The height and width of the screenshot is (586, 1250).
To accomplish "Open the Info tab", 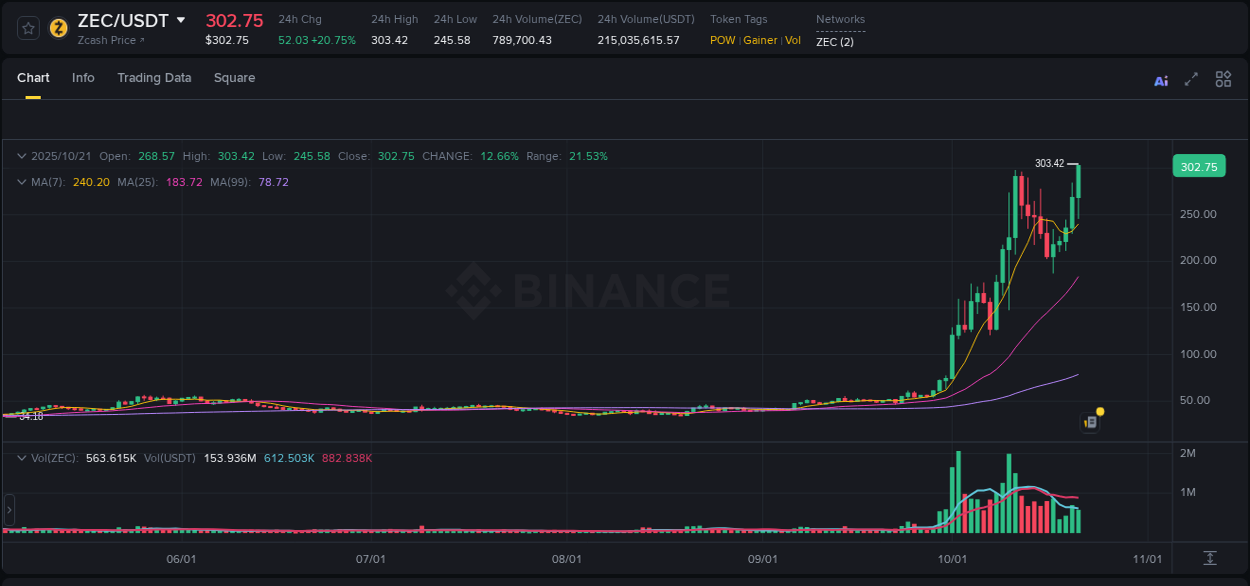I will (83, 77).
